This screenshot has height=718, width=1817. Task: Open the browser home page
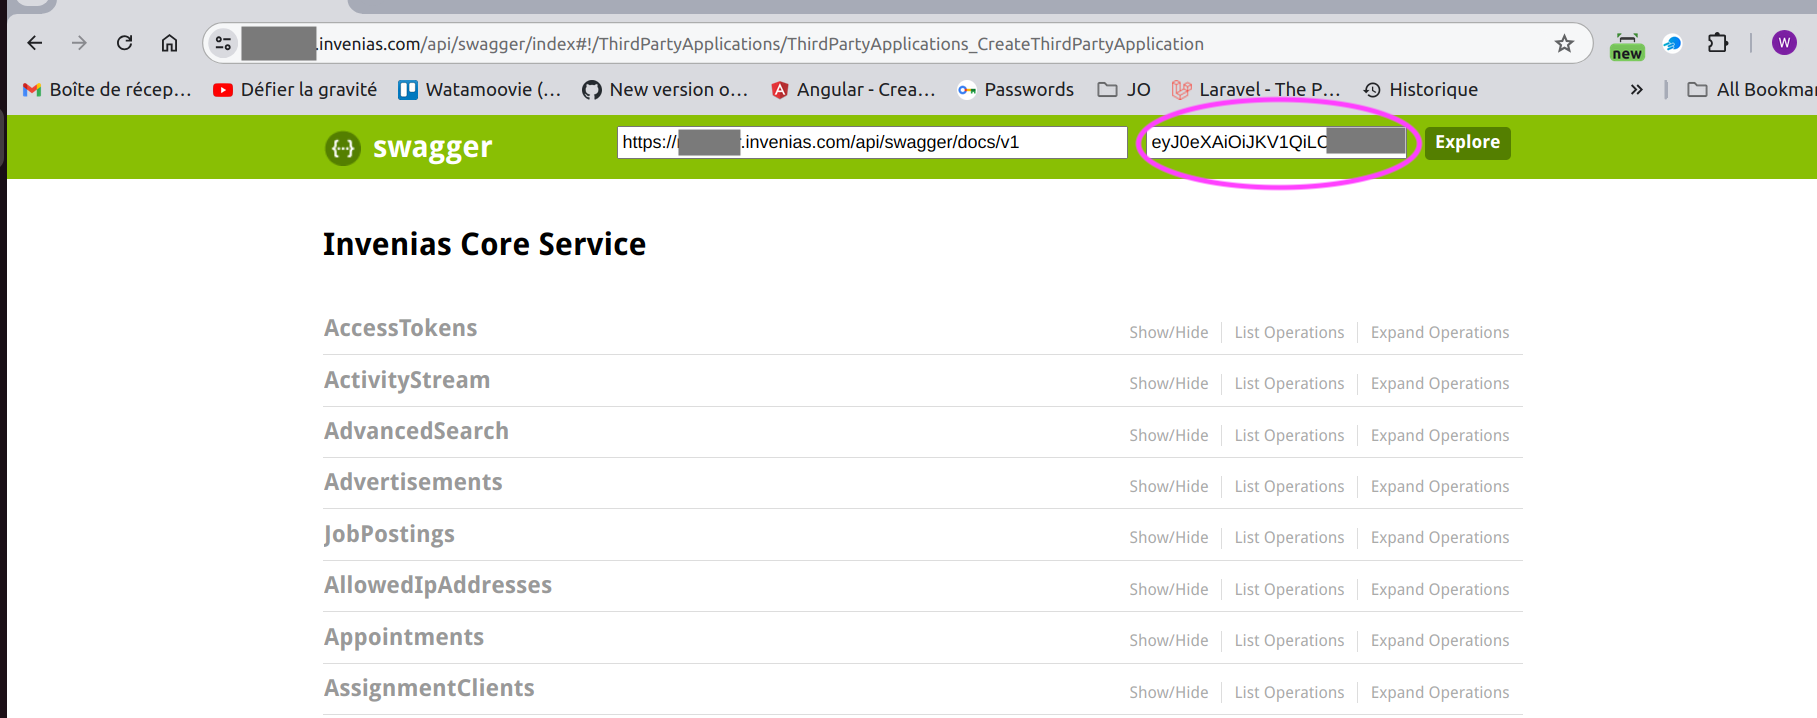coord(169,43)
